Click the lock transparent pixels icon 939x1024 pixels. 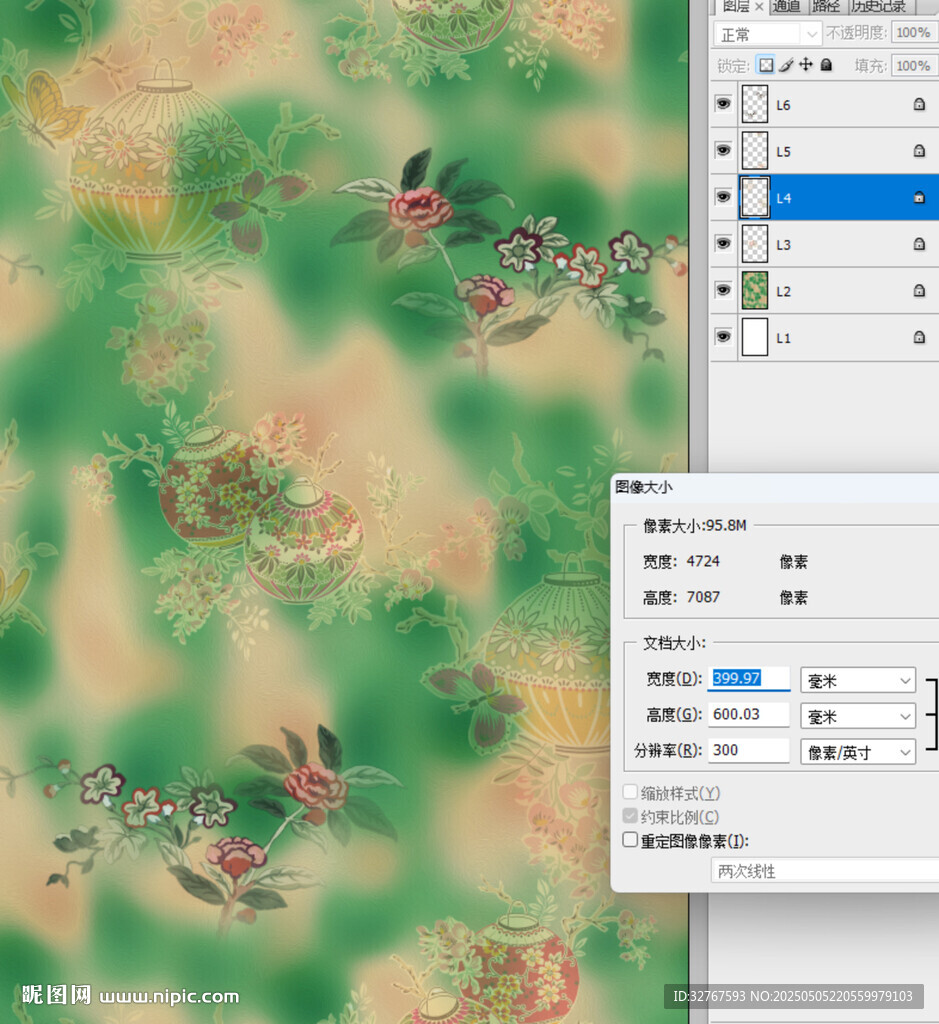765,65
